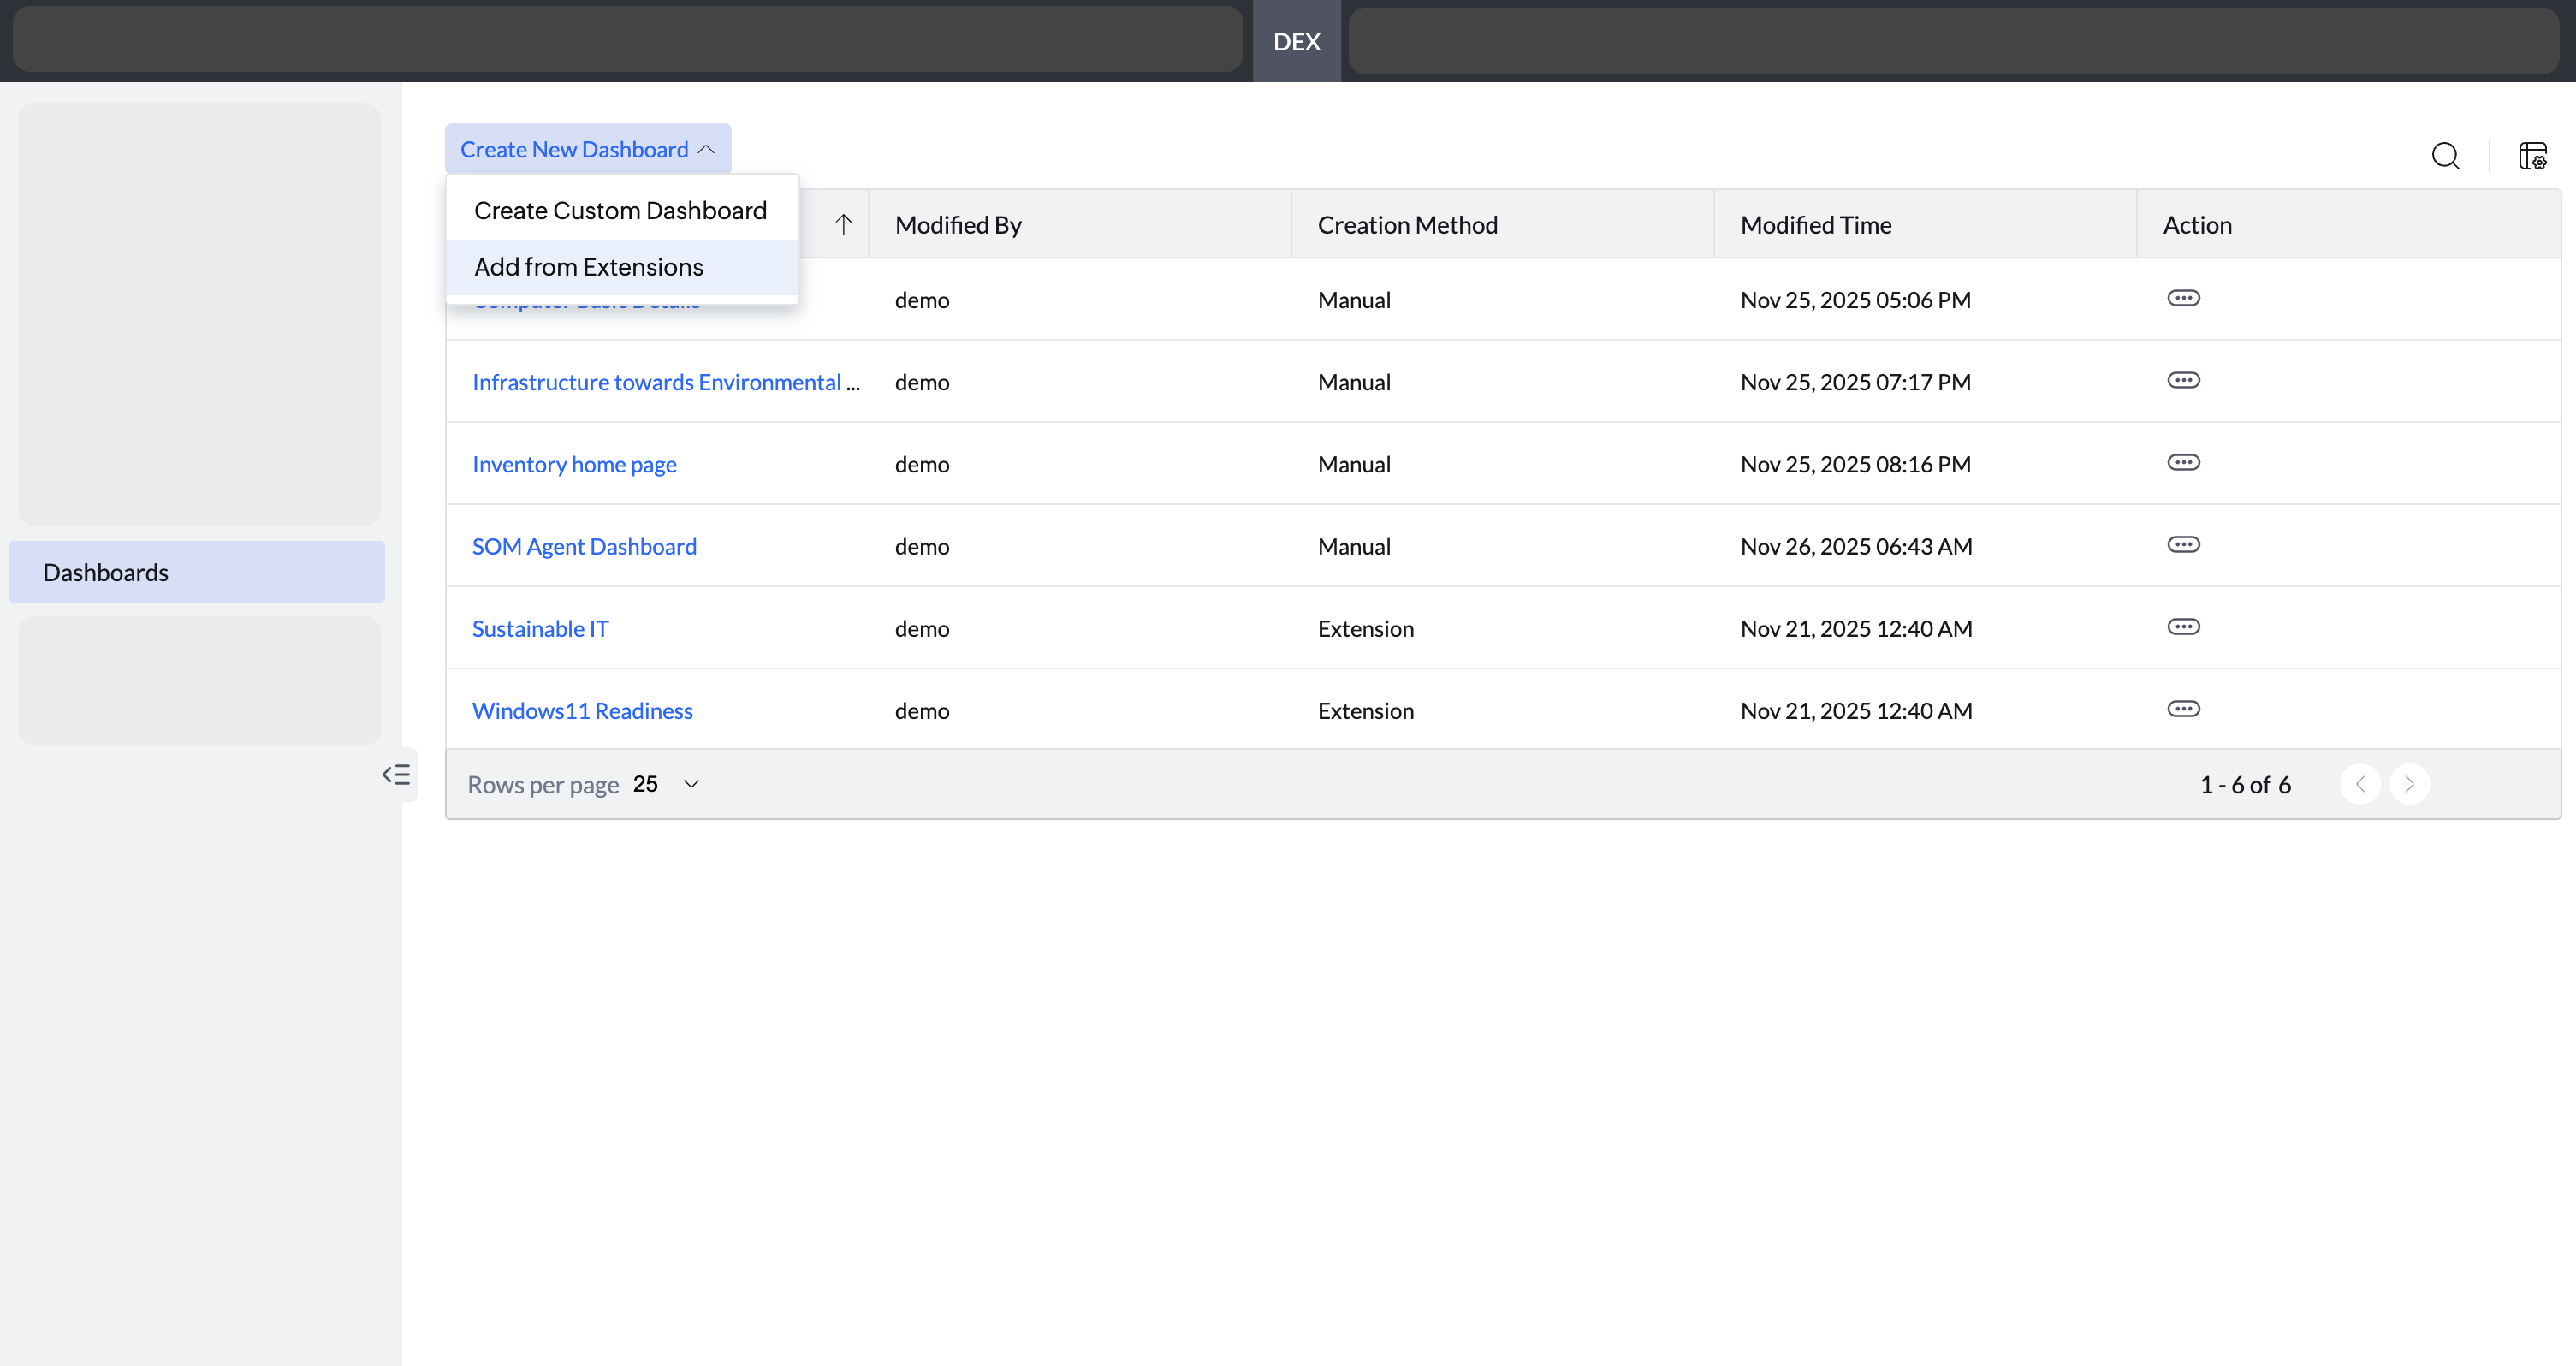Collapse the sidebar with the arrow icon

click(x=396, y=774)
